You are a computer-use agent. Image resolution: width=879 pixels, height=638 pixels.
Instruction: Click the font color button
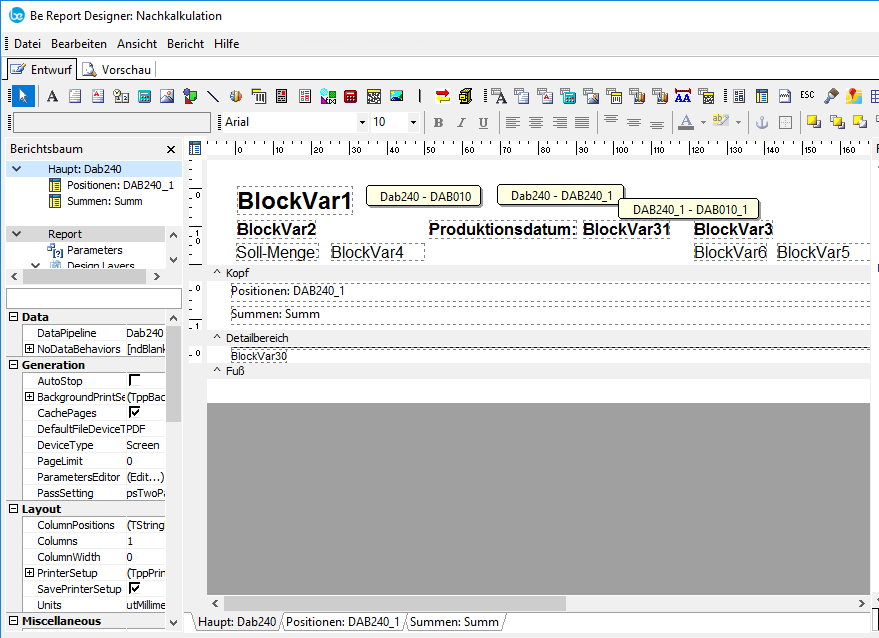coord(685,122)
